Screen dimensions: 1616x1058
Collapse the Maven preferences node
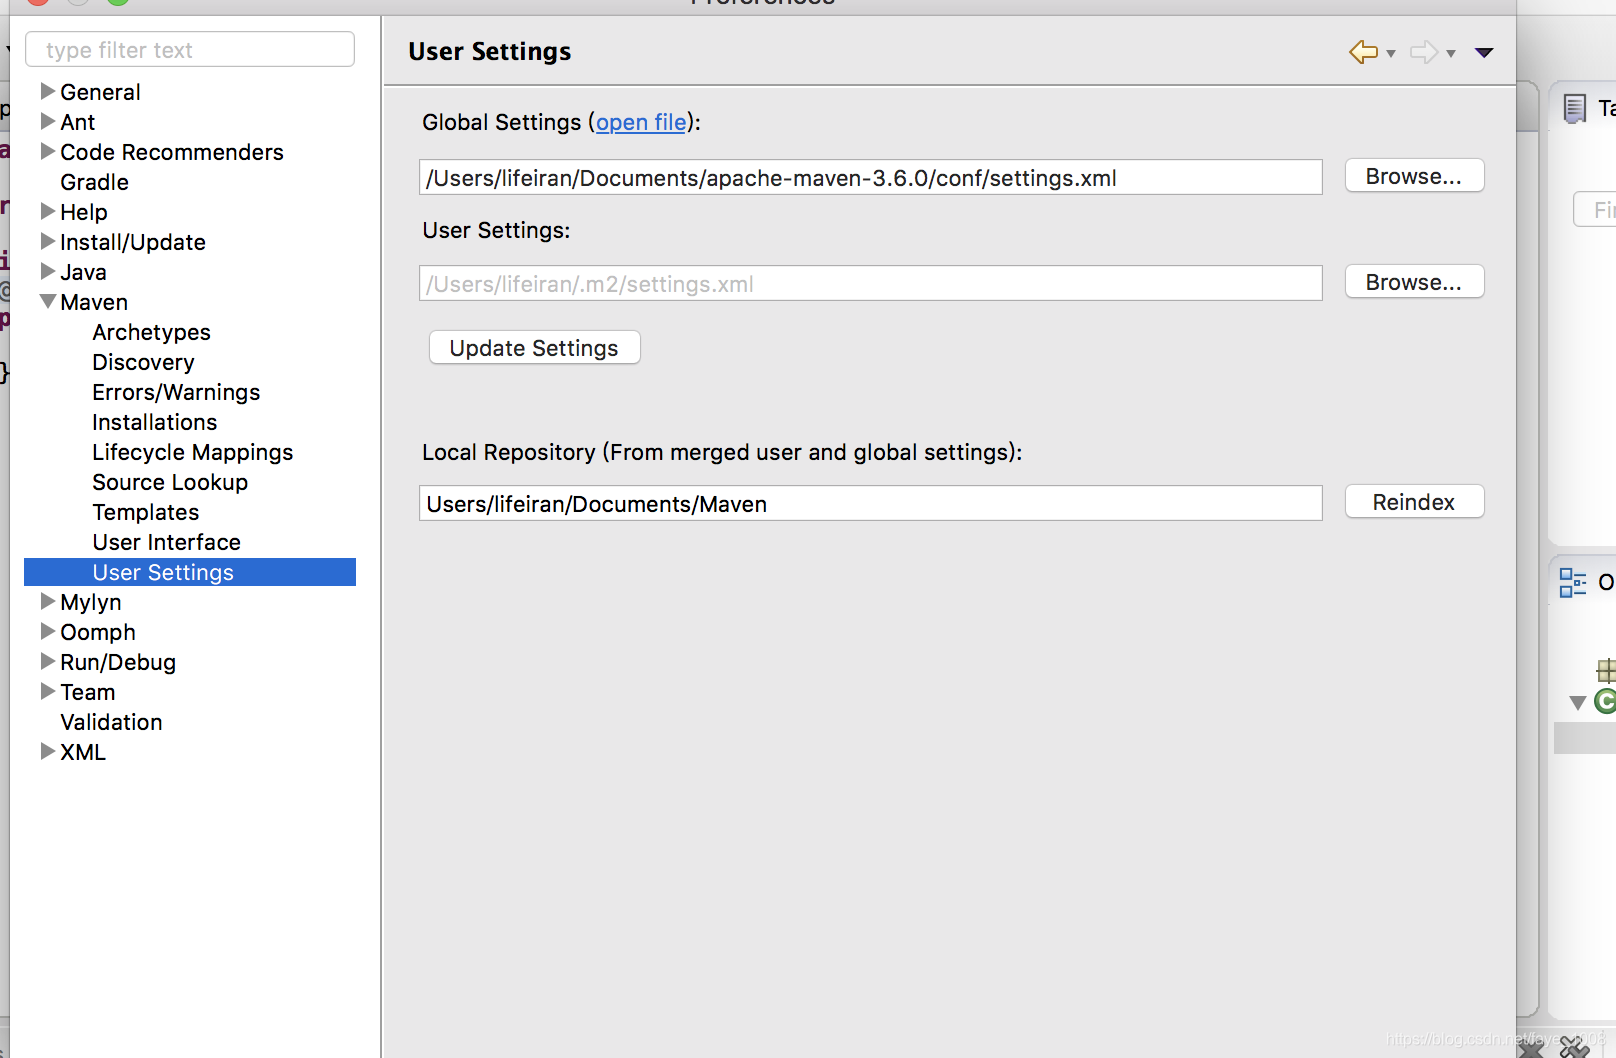click(47, 301)
